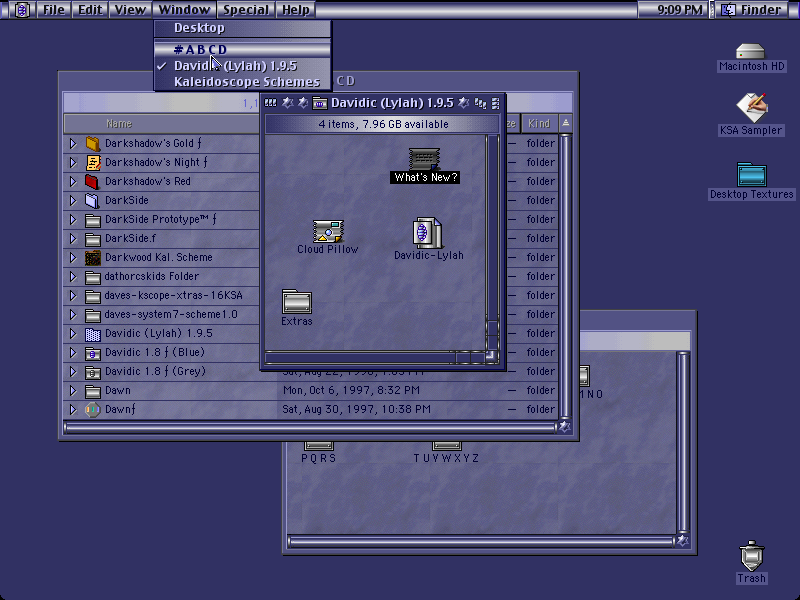Click the Davidic (Lylah) 1.9.5 row icon
The image size is (800, 600).
point(92,334)
